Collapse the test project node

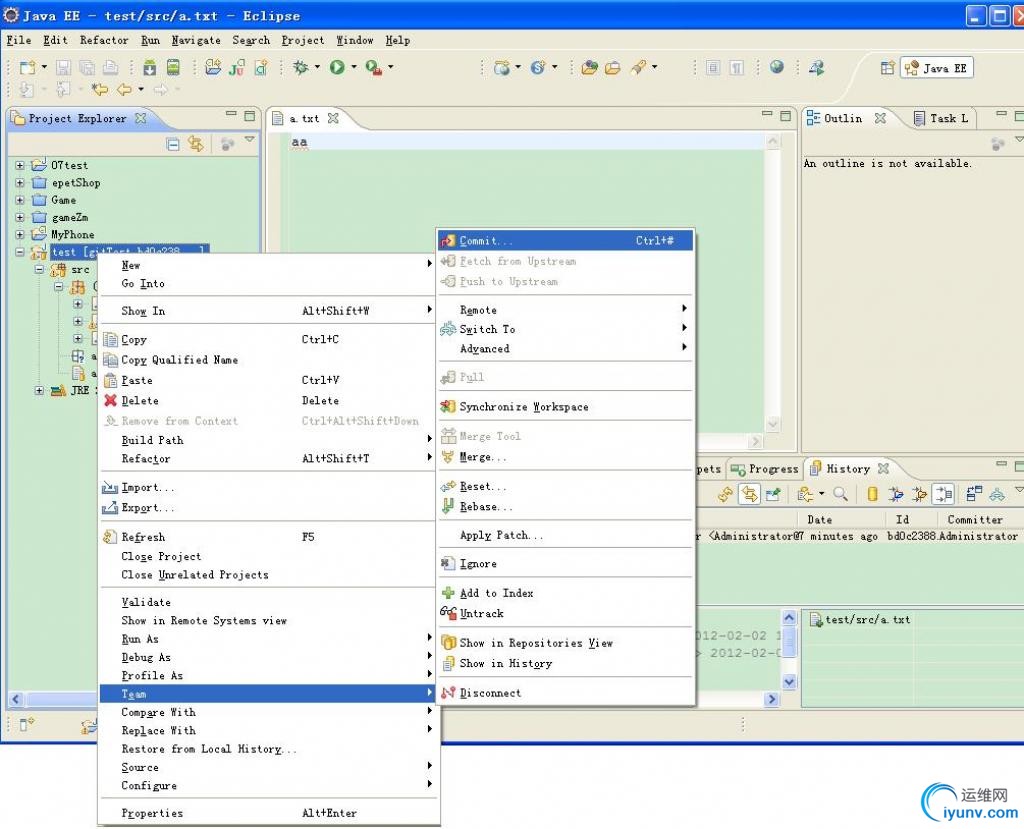(x=20, y=252)
